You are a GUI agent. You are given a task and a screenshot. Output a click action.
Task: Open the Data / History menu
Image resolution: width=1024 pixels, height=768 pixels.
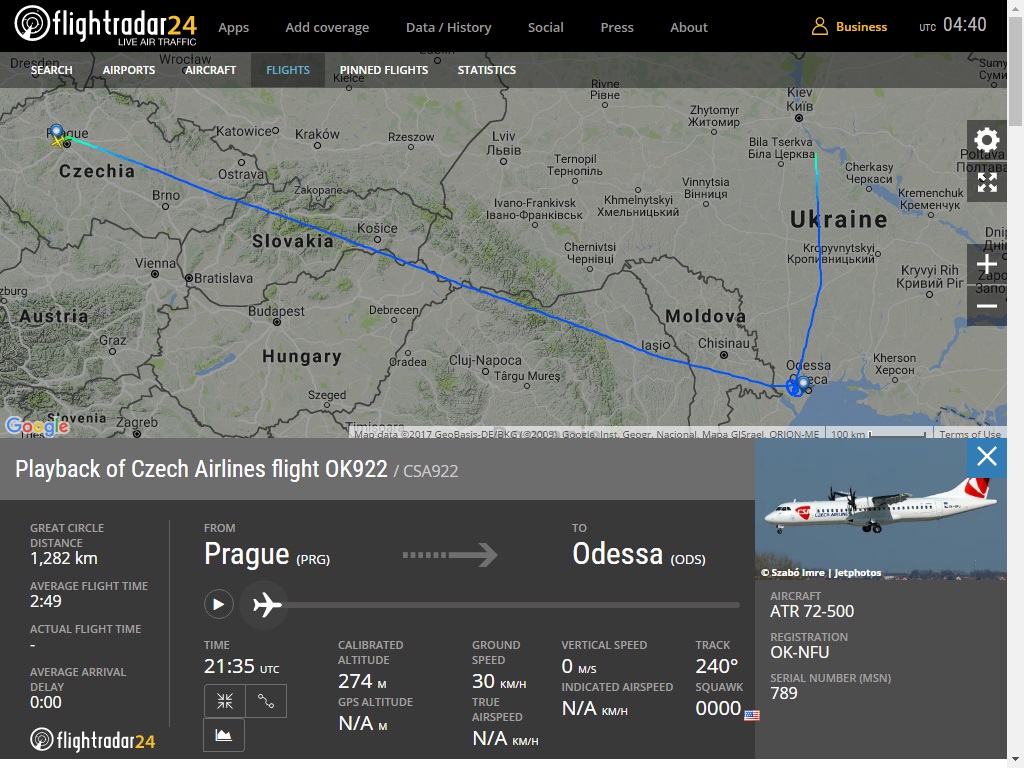448,27
